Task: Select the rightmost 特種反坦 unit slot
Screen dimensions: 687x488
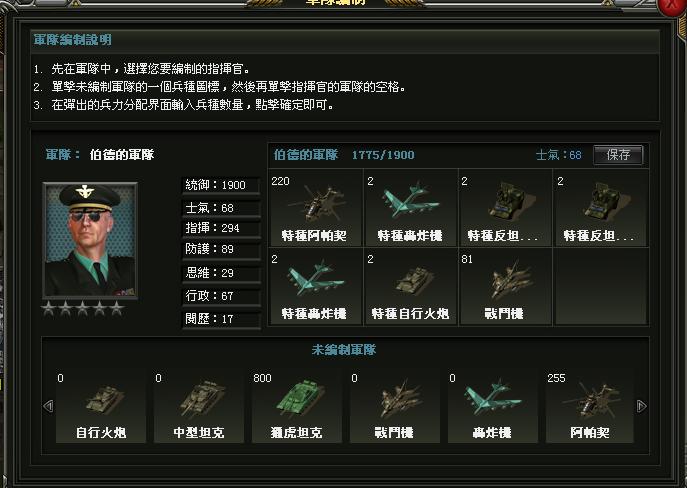Action: click(x=601, y=208)
